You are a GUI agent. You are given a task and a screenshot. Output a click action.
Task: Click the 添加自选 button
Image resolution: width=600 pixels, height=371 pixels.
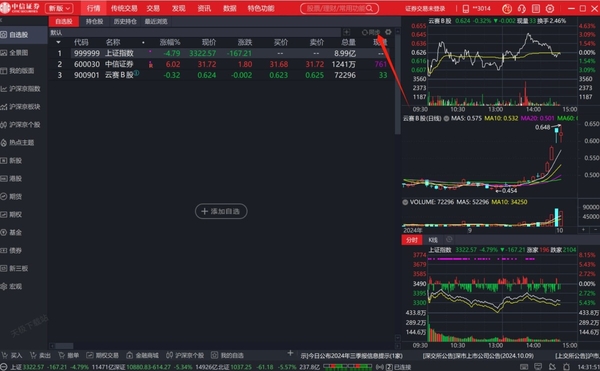[221, 211]
